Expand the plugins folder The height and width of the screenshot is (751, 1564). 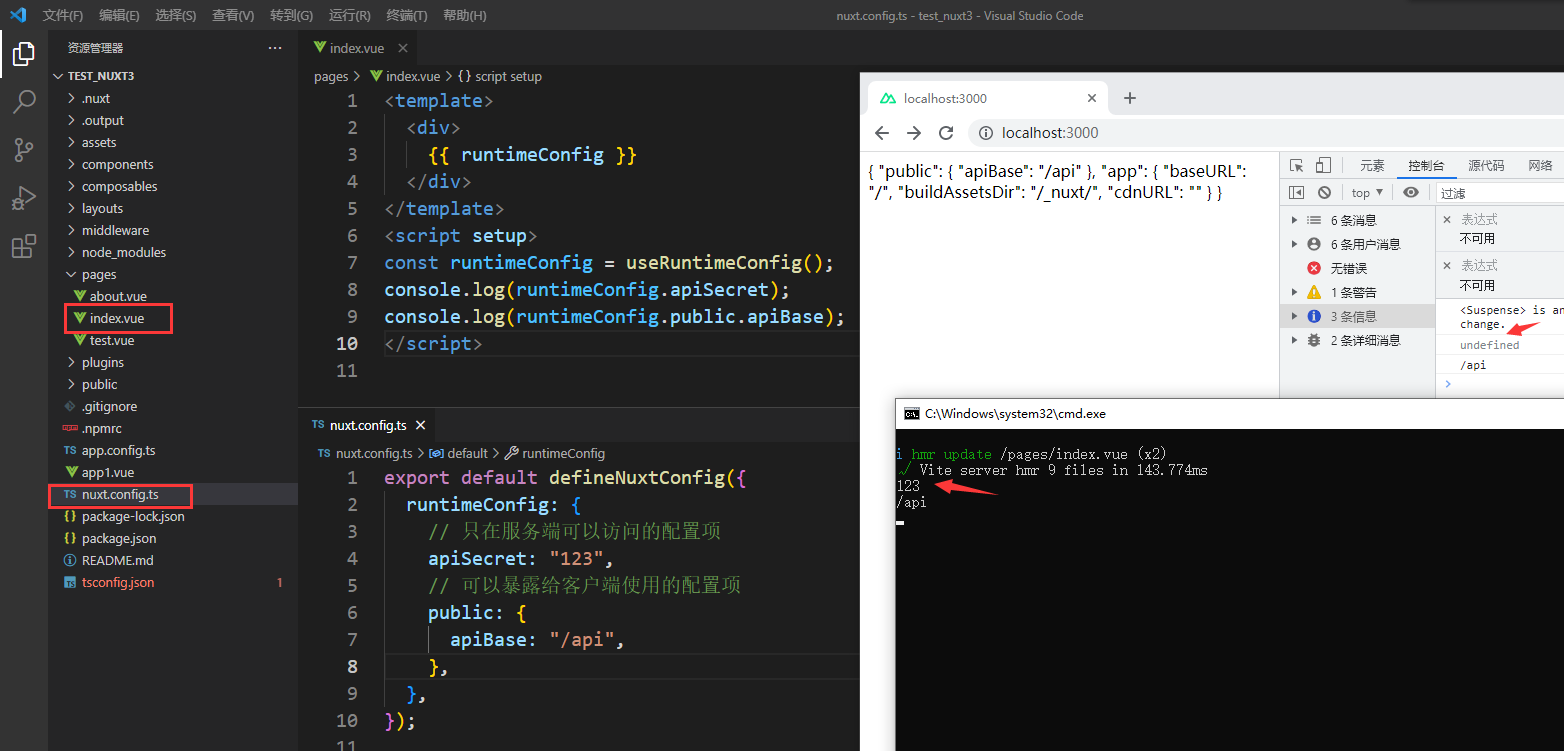[173, 362]
